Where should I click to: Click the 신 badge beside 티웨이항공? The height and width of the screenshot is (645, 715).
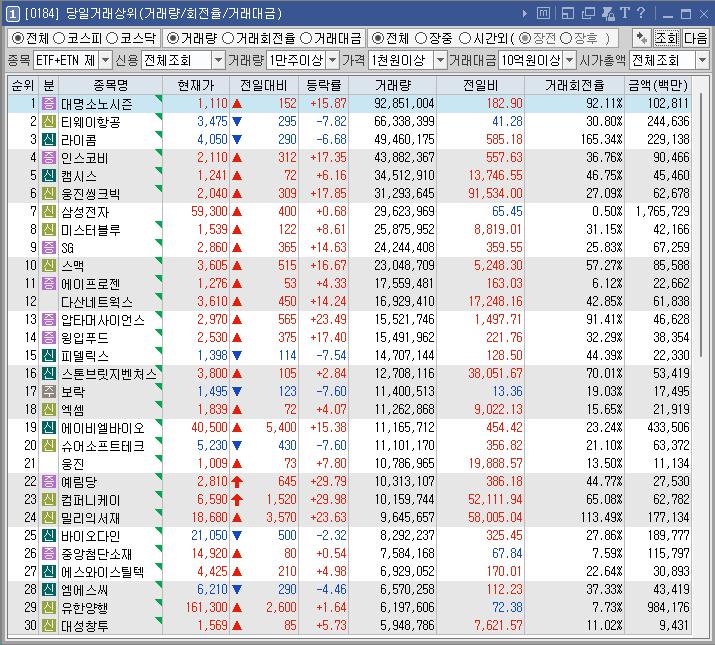click(49, 122)
